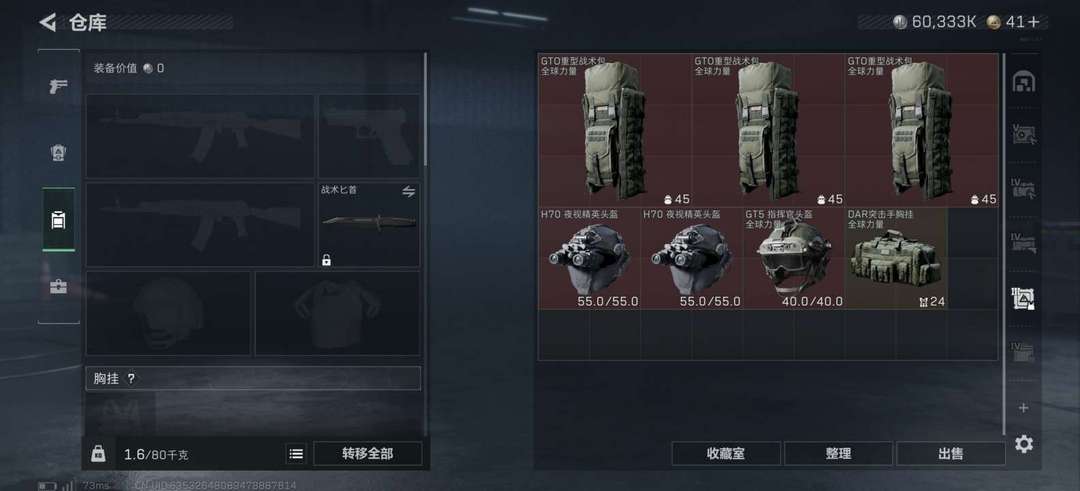1080x491 pixels.
Task: Go back using the arrow beside 仓库
Action: click(48, 22)
